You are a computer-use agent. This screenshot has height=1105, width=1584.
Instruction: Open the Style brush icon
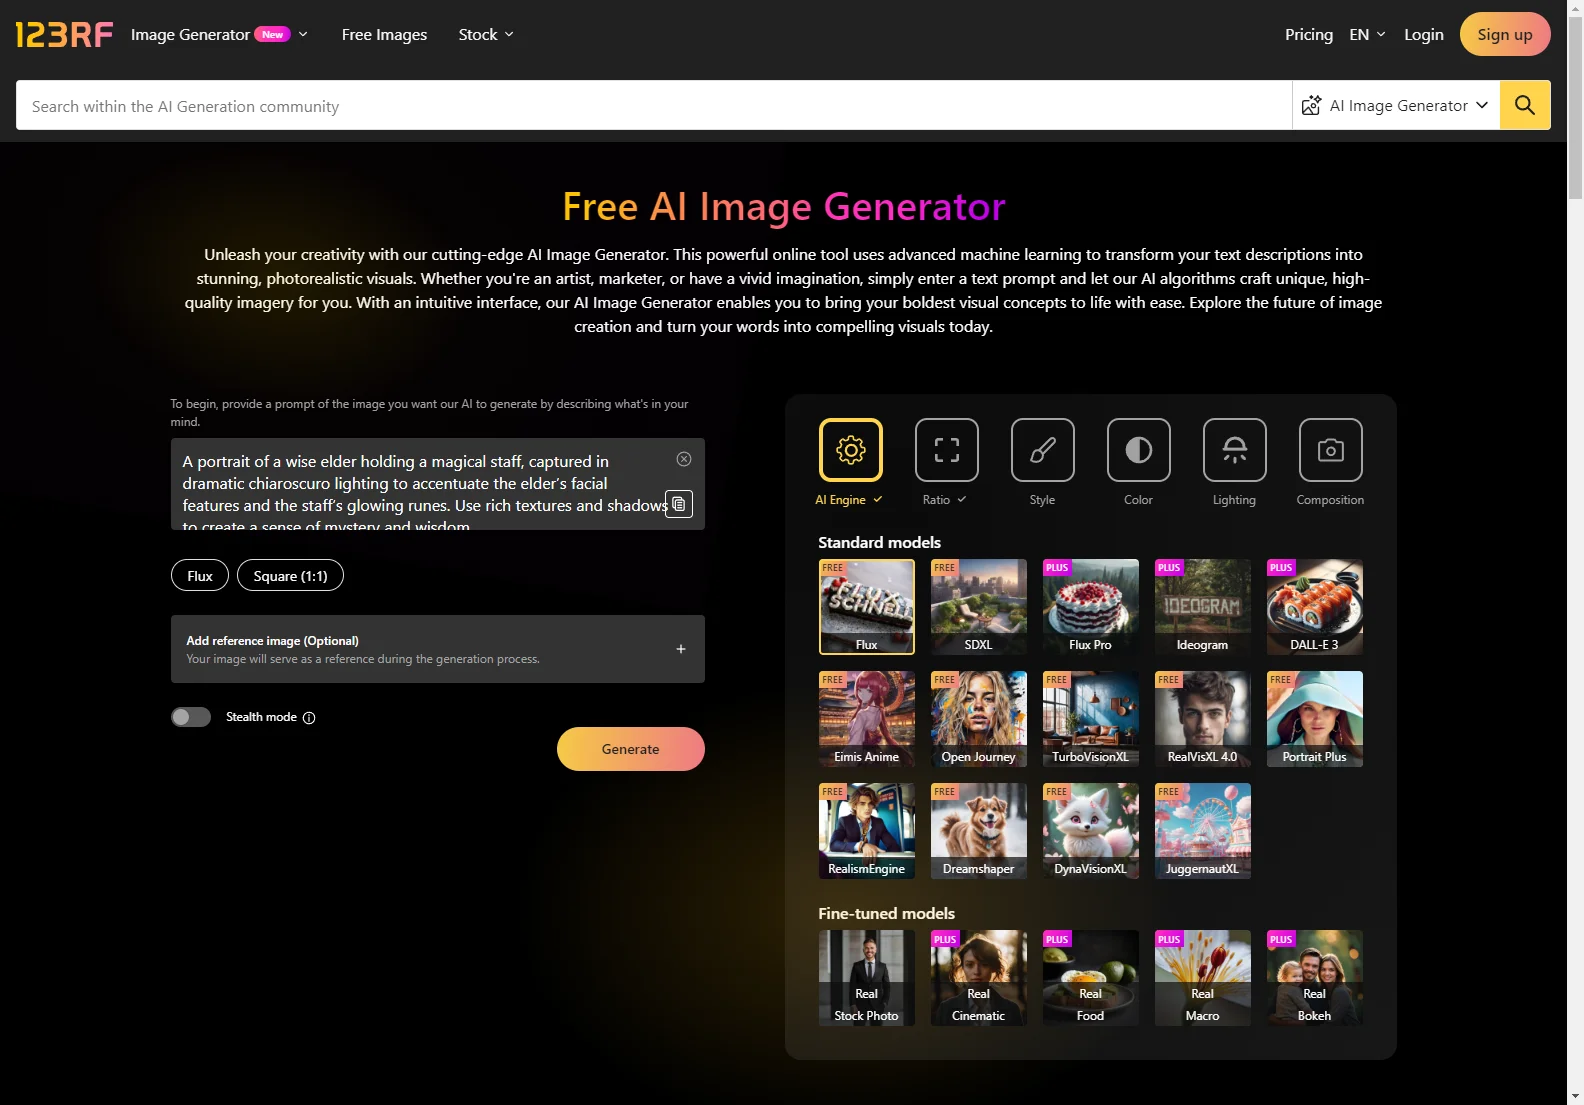[1042, 450]
